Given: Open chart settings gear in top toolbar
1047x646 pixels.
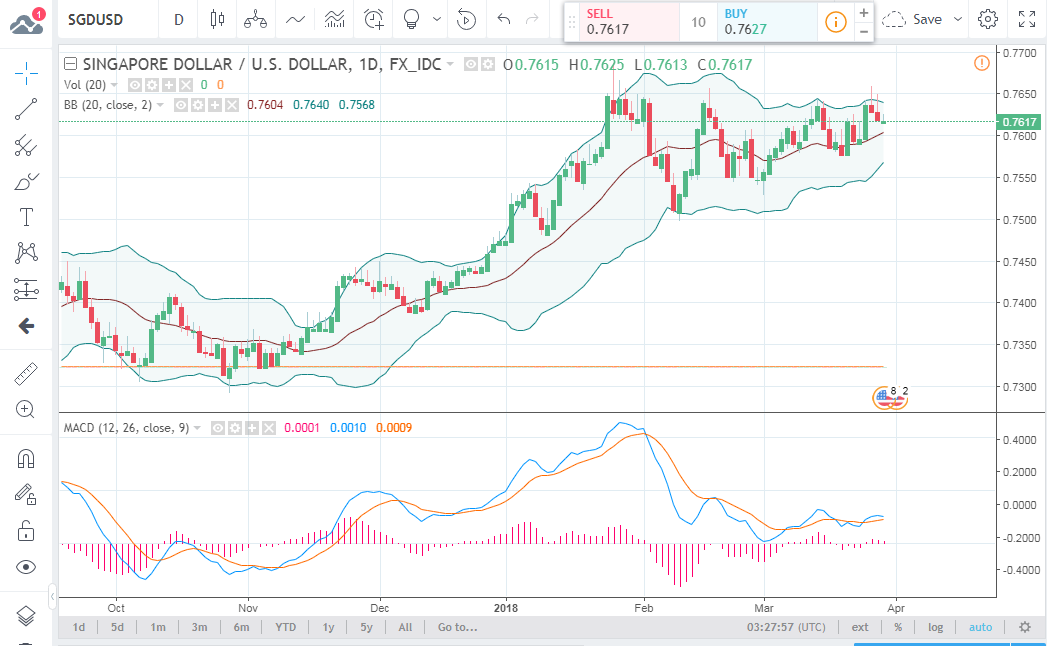Looking at the screenshot, I should click(x=988, y=19).
